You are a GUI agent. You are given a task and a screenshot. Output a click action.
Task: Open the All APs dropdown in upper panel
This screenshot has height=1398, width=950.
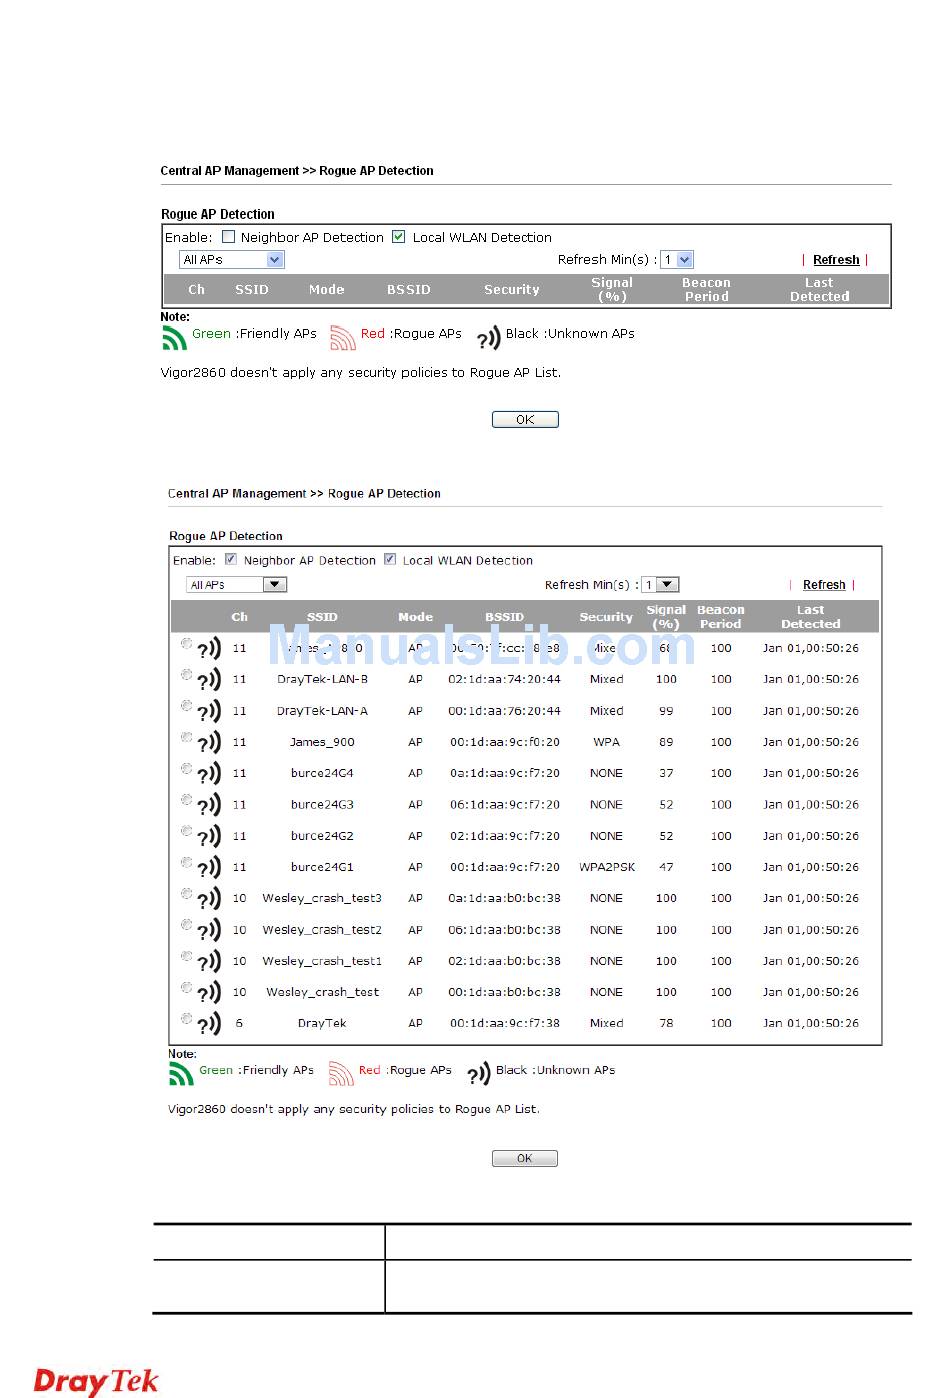(232, 260)
